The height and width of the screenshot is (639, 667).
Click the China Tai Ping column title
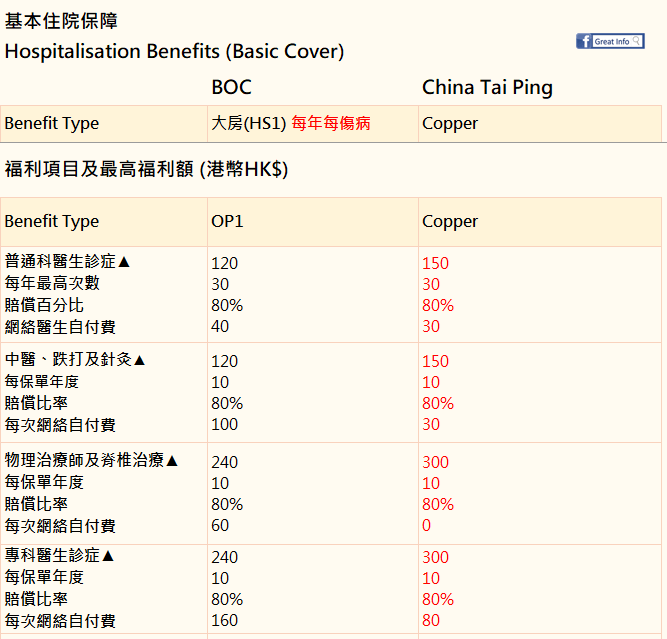click(x=487, y=88)
